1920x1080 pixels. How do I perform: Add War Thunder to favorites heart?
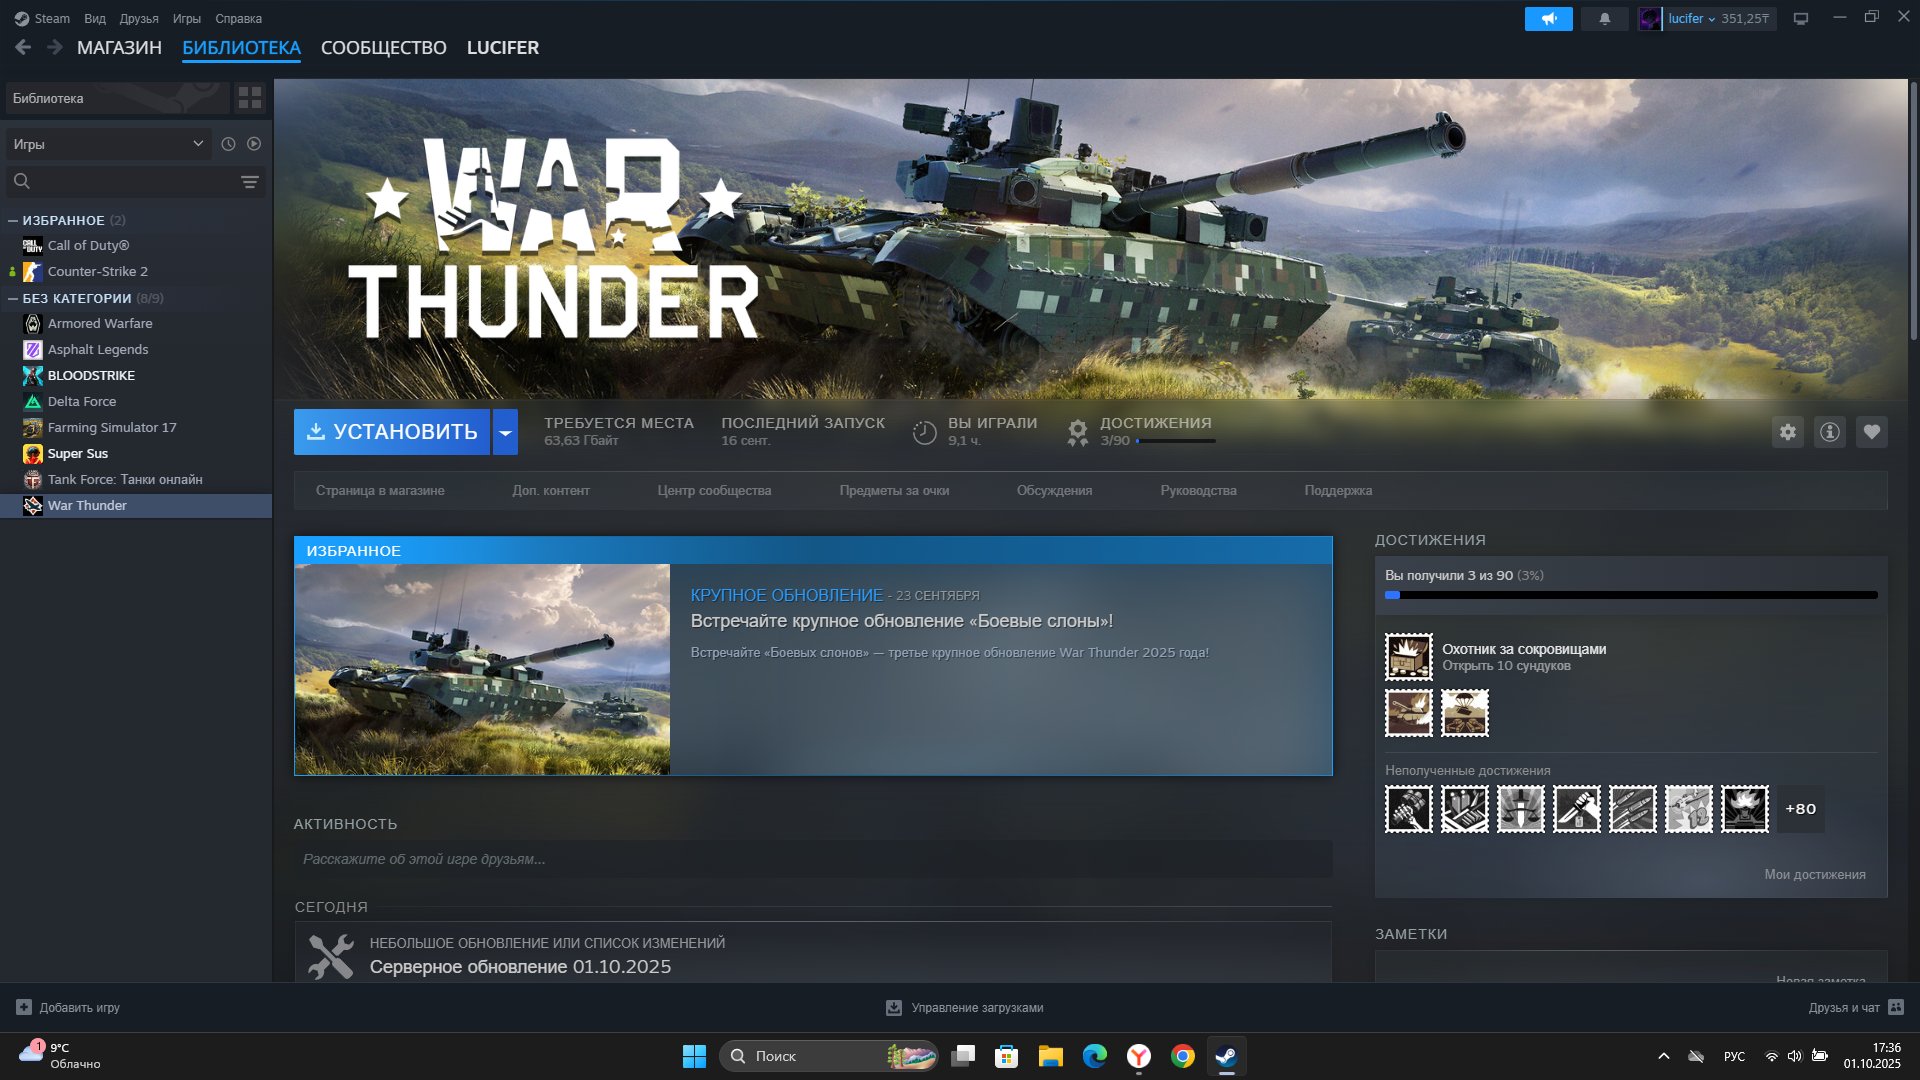coord(1871,432)
